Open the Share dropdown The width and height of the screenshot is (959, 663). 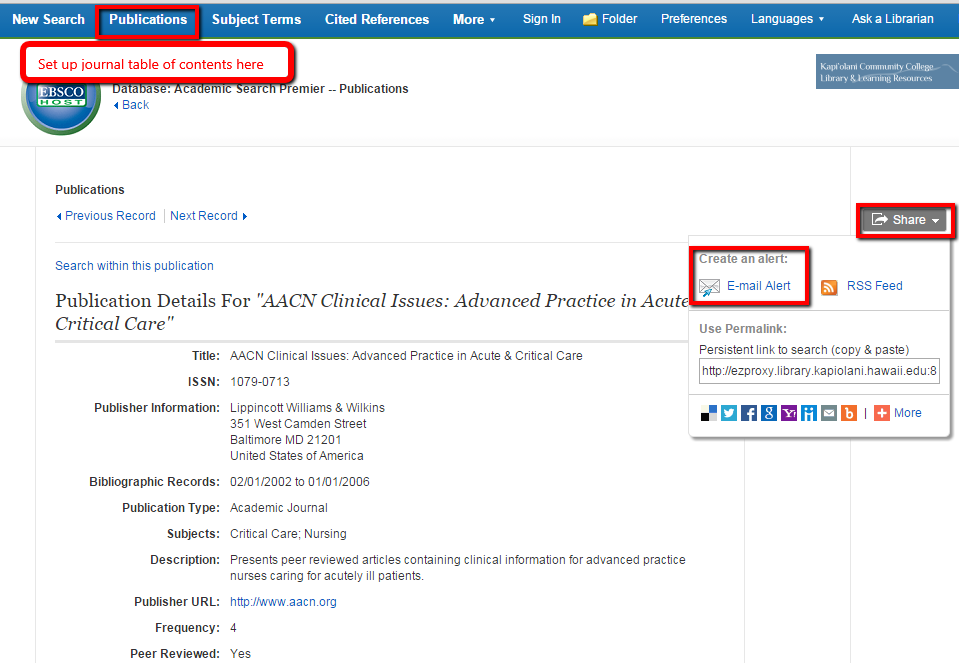point(905,220)
